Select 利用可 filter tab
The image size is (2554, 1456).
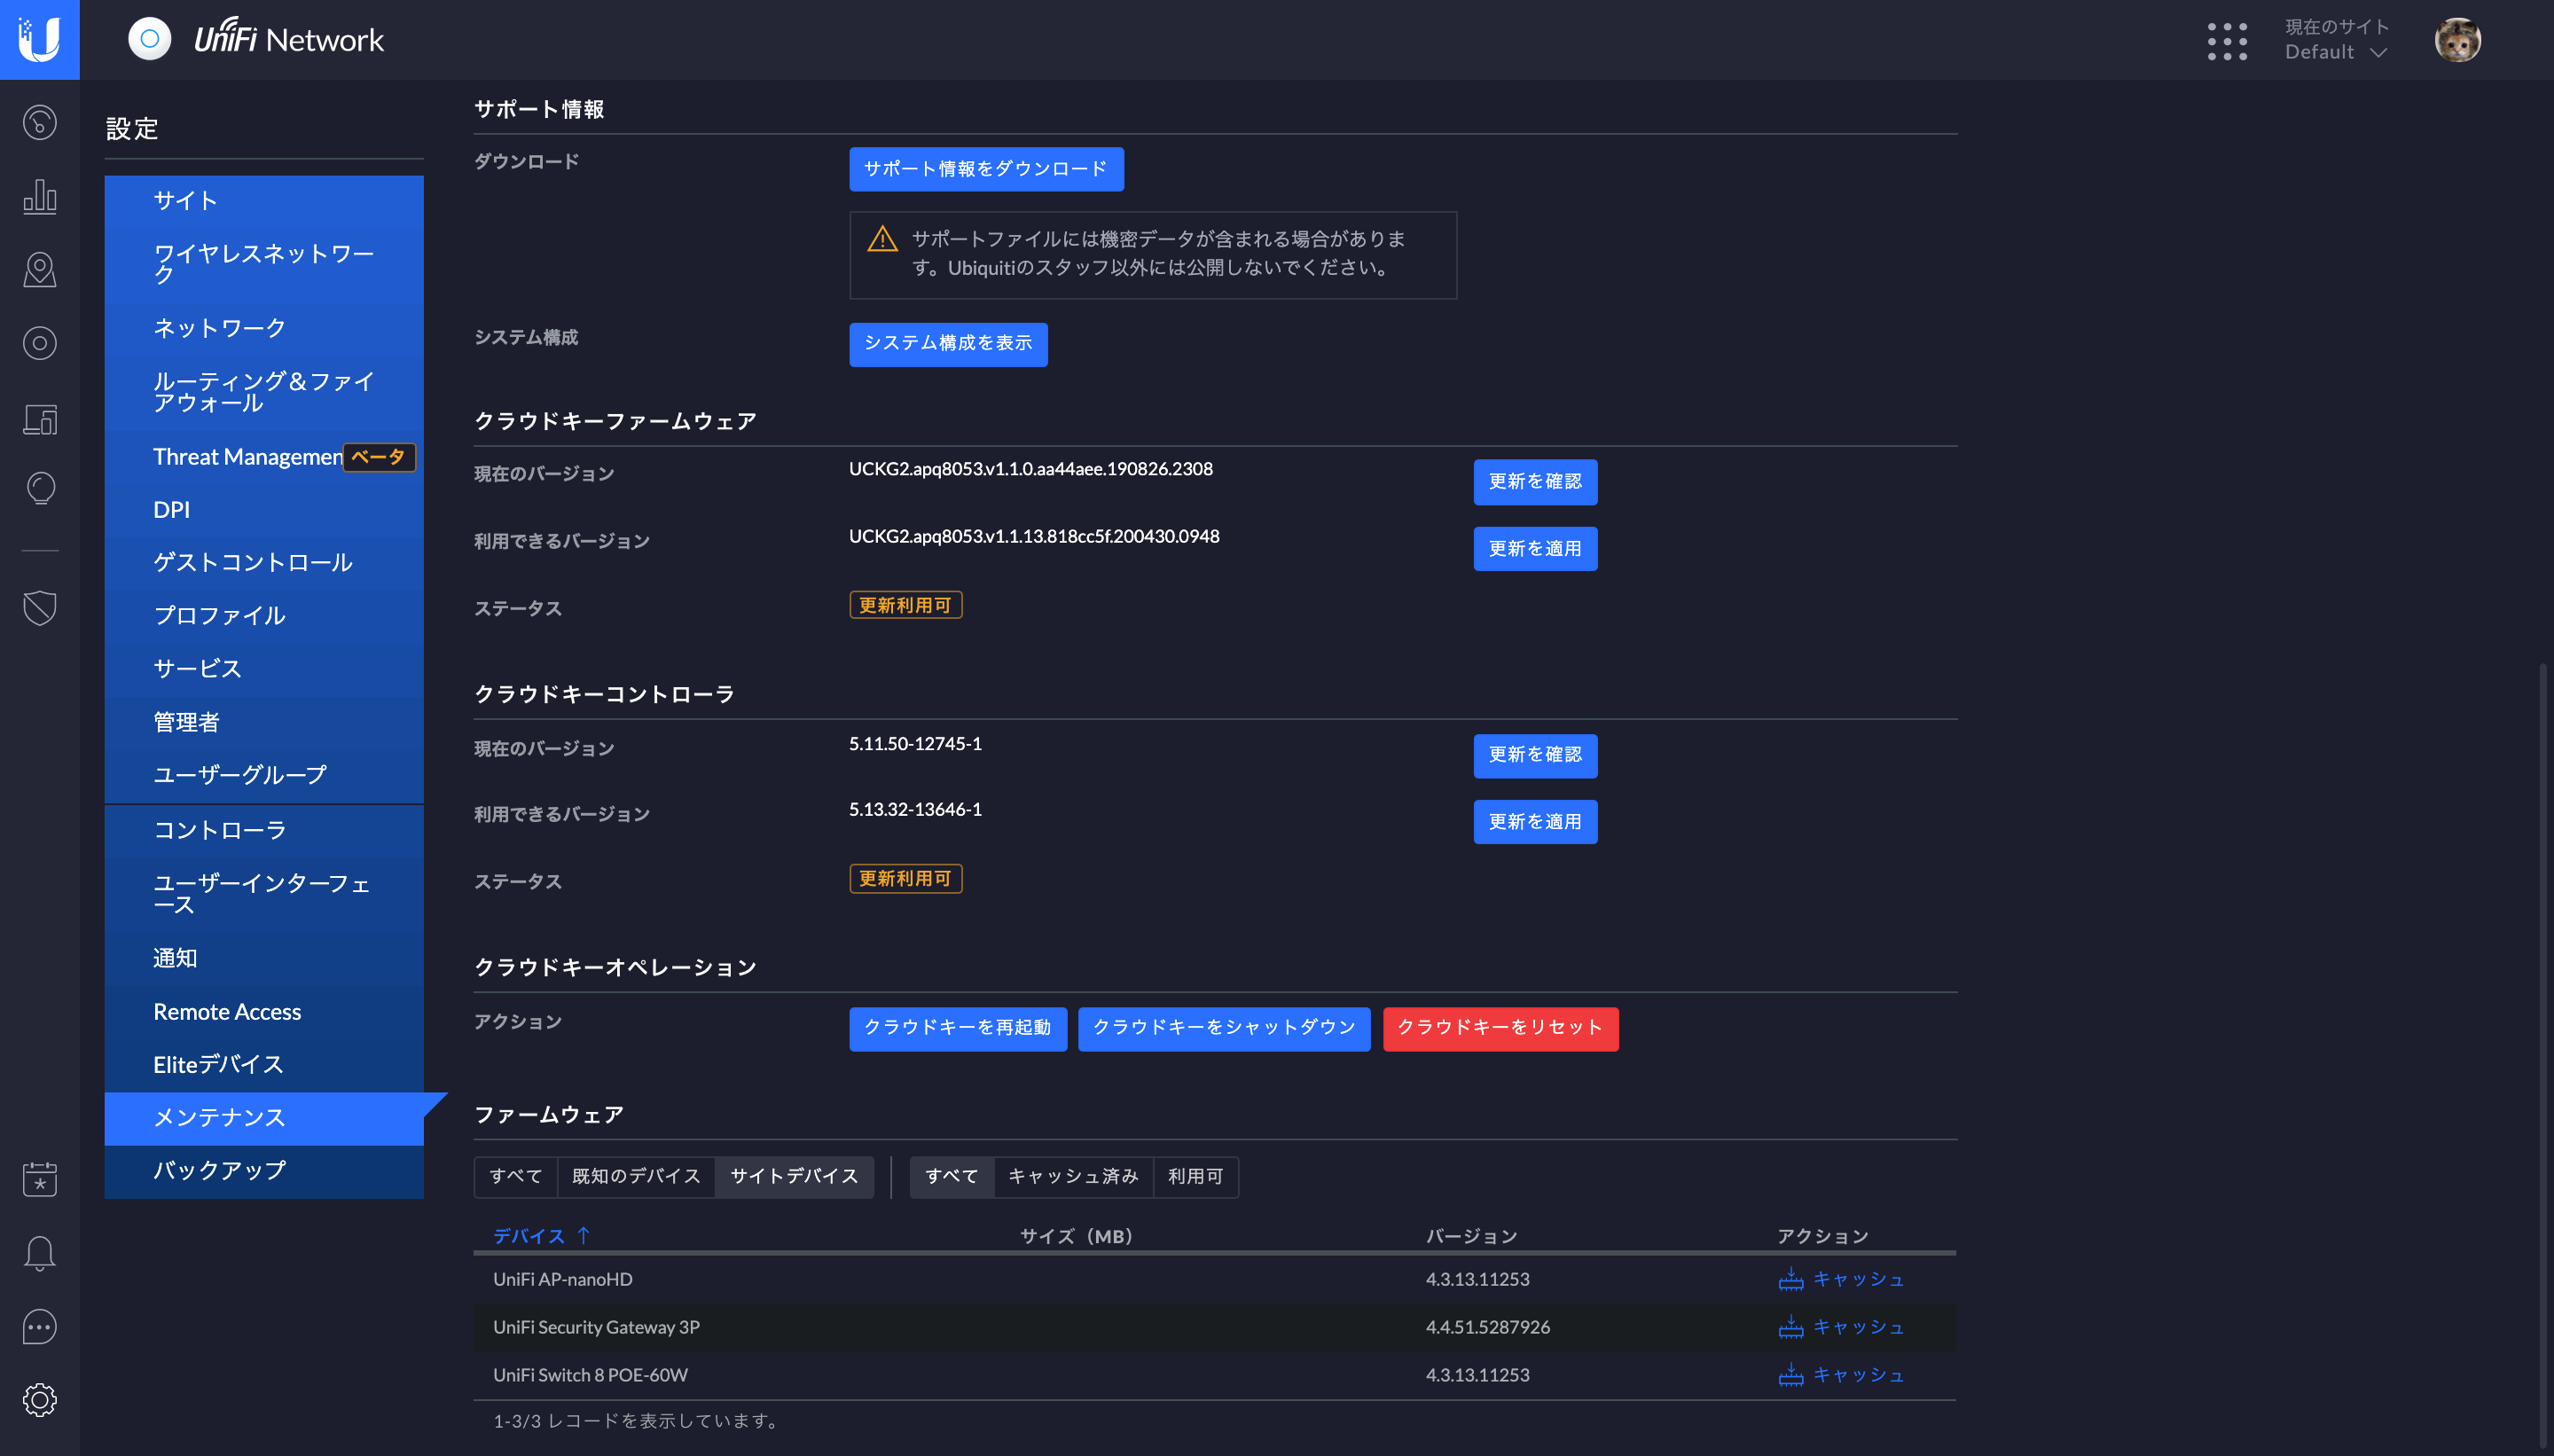click(x=1196, y=1177)
